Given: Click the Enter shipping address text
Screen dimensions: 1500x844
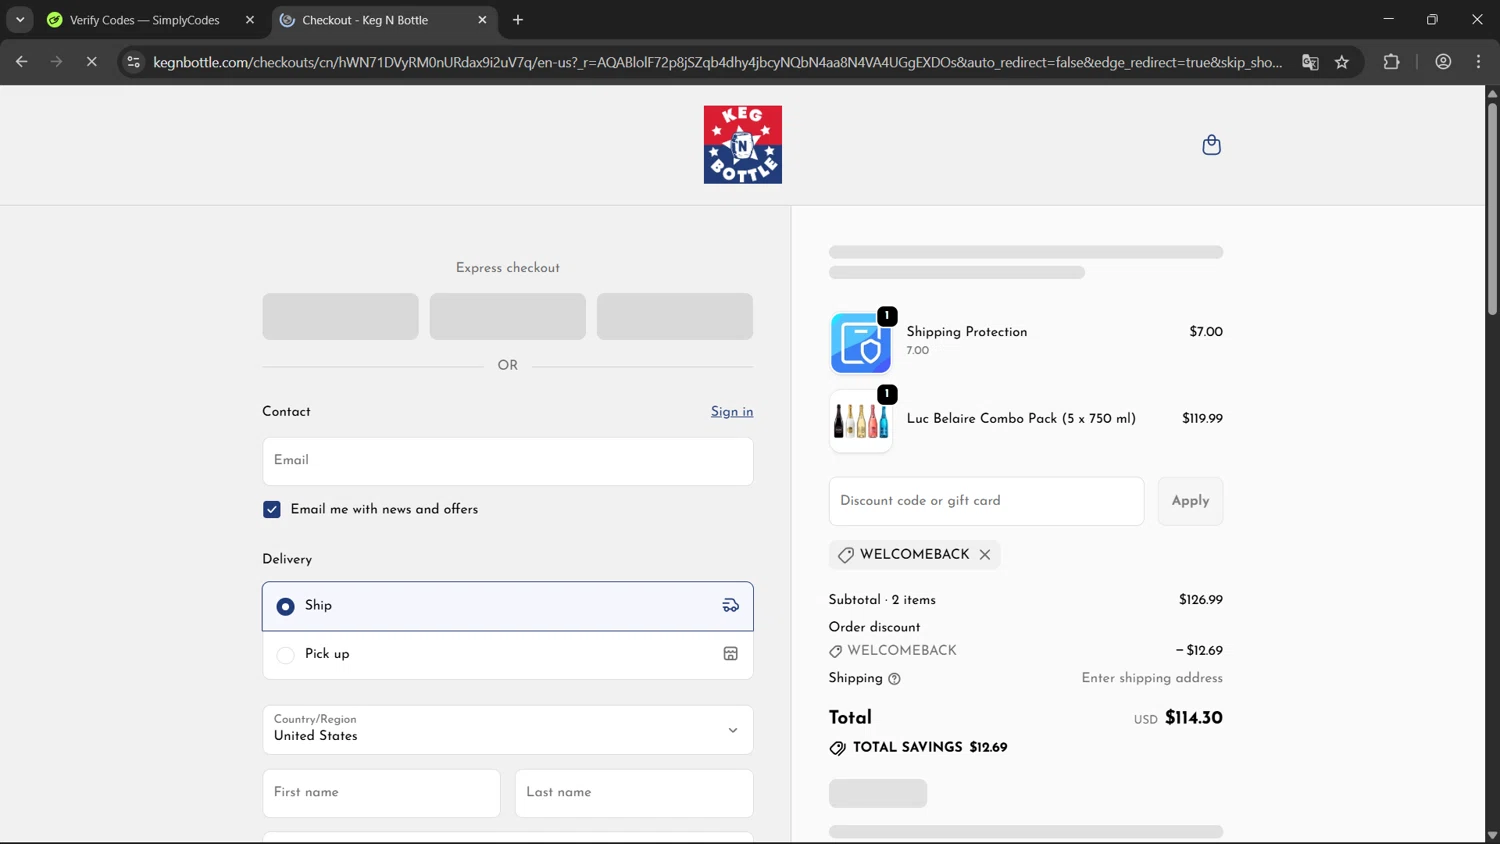Looking at the screenshot, I should pyautogui.click(x=1152, y=679).
